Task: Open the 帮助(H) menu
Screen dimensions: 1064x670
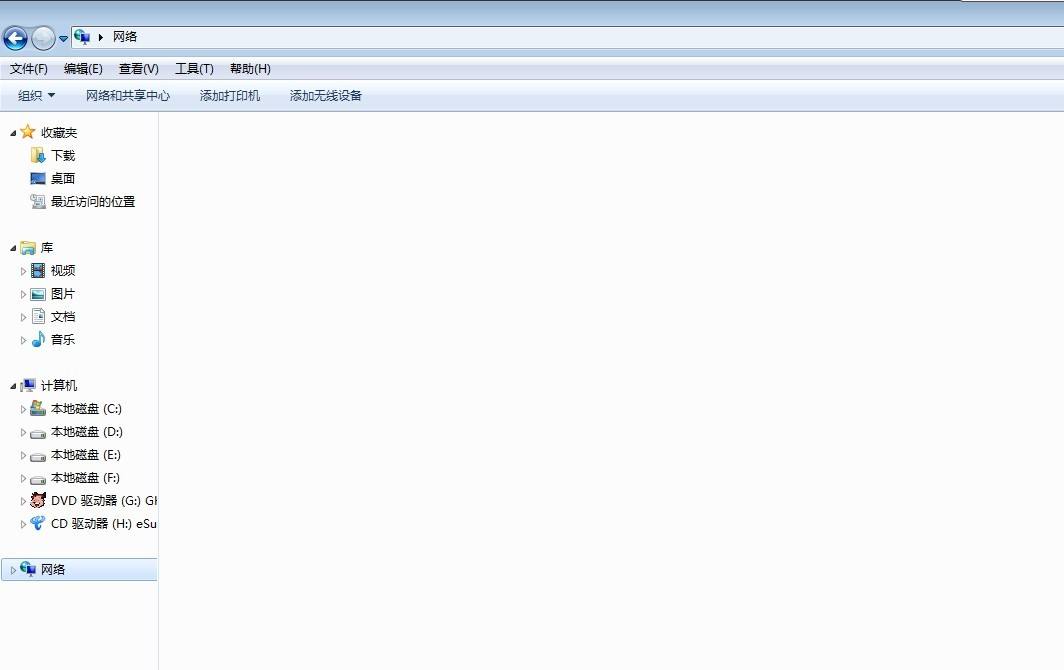Action: coord(250,69)
